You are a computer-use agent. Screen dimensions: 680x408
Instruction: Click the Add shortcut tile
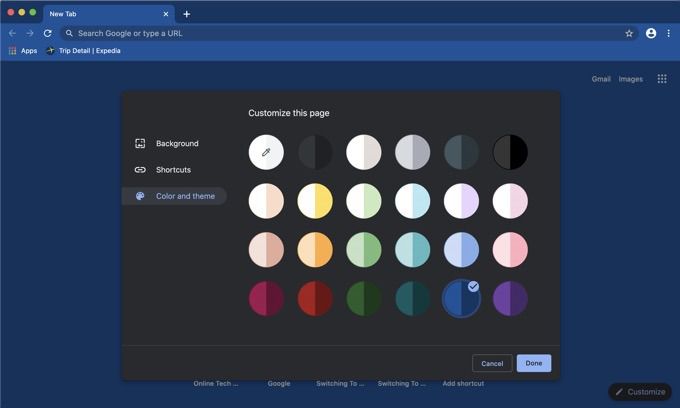(x=463, y=384)
